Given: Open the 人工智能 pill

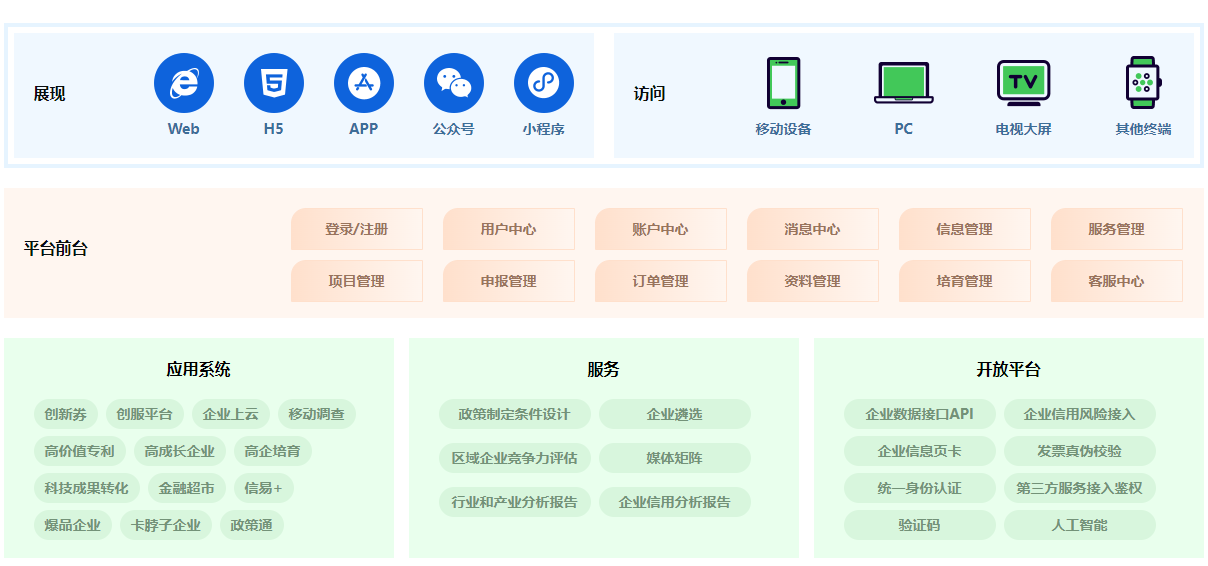Looking at the screenshot, I should pyautogui.click(x=1080, y=525).
